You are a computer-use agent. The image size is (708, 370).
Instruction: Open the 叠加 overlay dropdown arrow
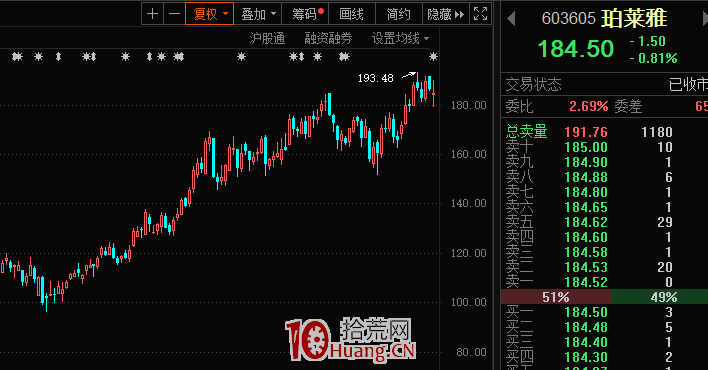(x=273, y=14)
